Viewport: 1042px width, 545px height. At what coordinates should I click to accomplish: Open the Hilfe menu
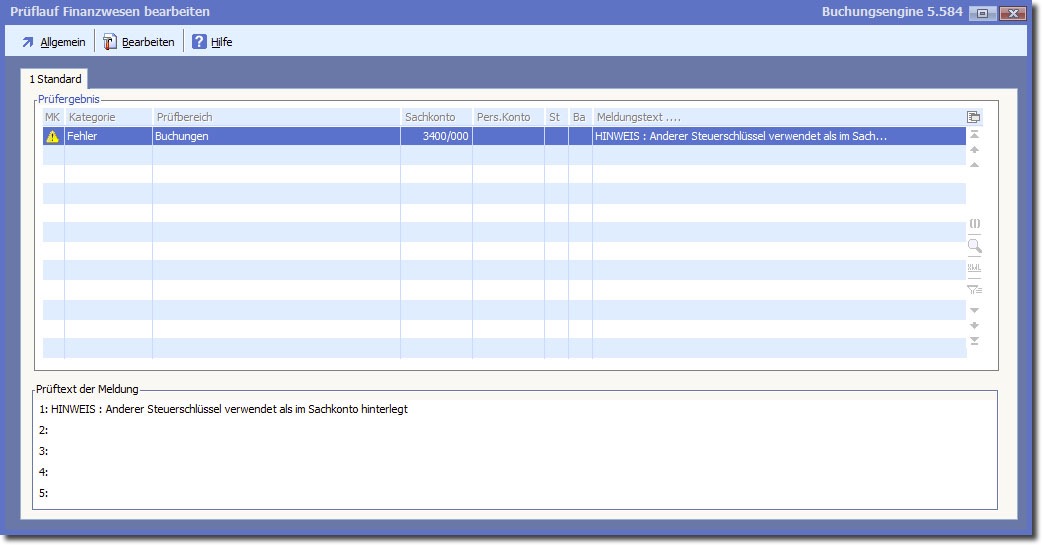tap(211, 42)
